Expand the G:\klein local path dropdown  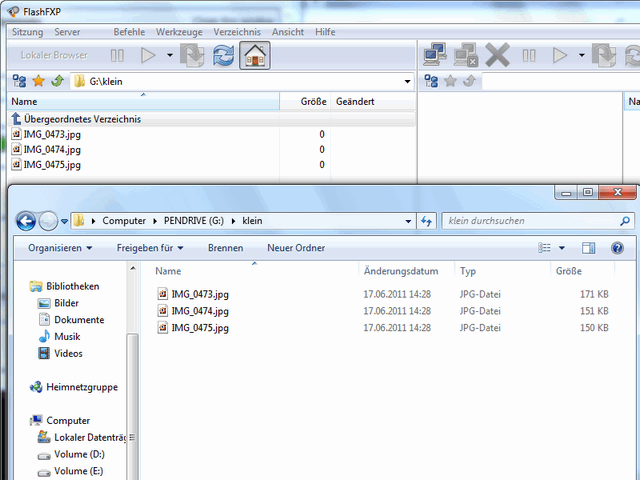coord(407,81)
